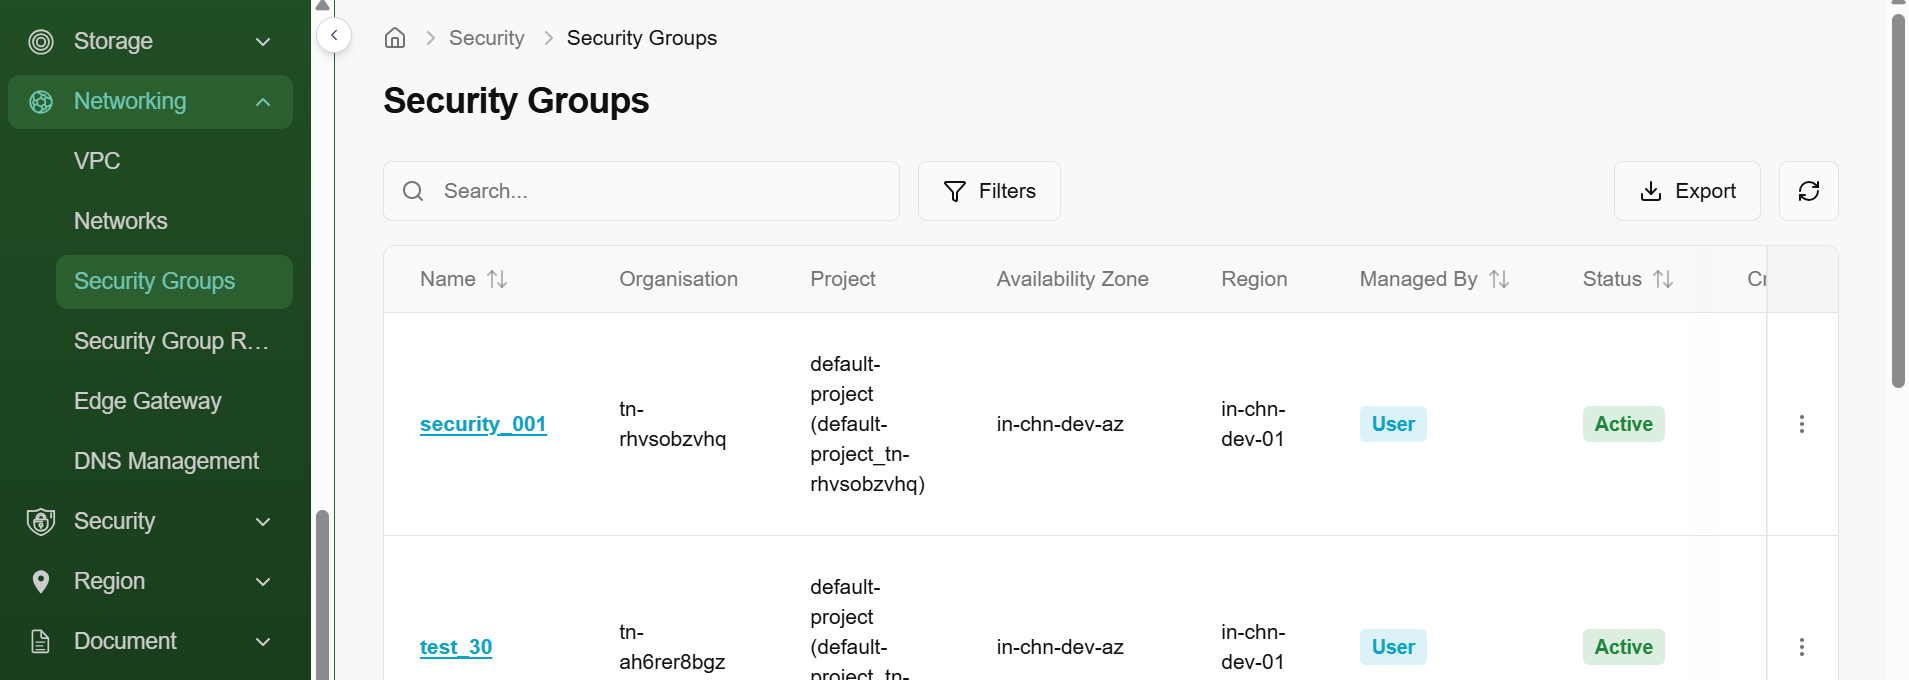
Task: Open actions menu for test_30 row
Action: [1801, 647]
